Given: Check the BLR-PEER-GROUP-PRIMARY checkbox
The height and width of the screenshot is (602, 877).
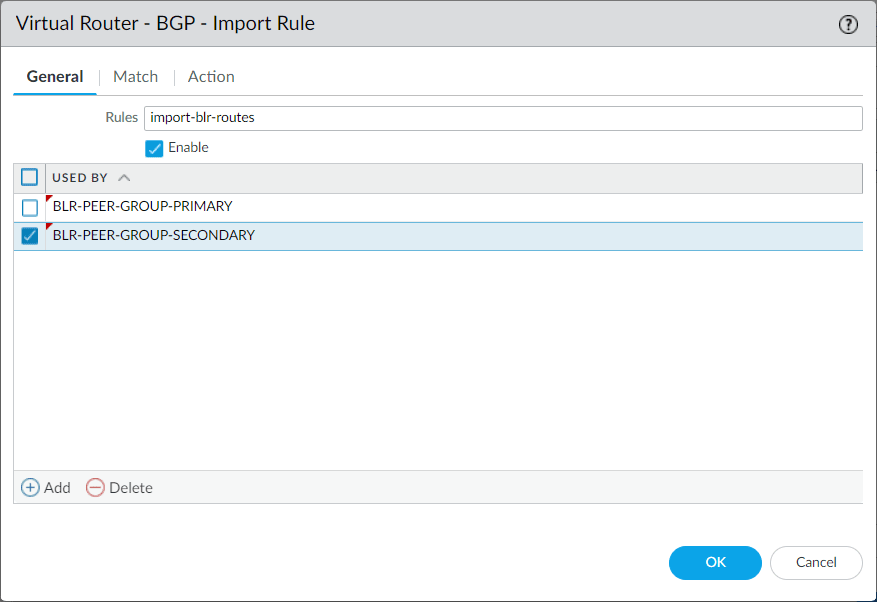Looking at the screenshot, I should [29, 206].
